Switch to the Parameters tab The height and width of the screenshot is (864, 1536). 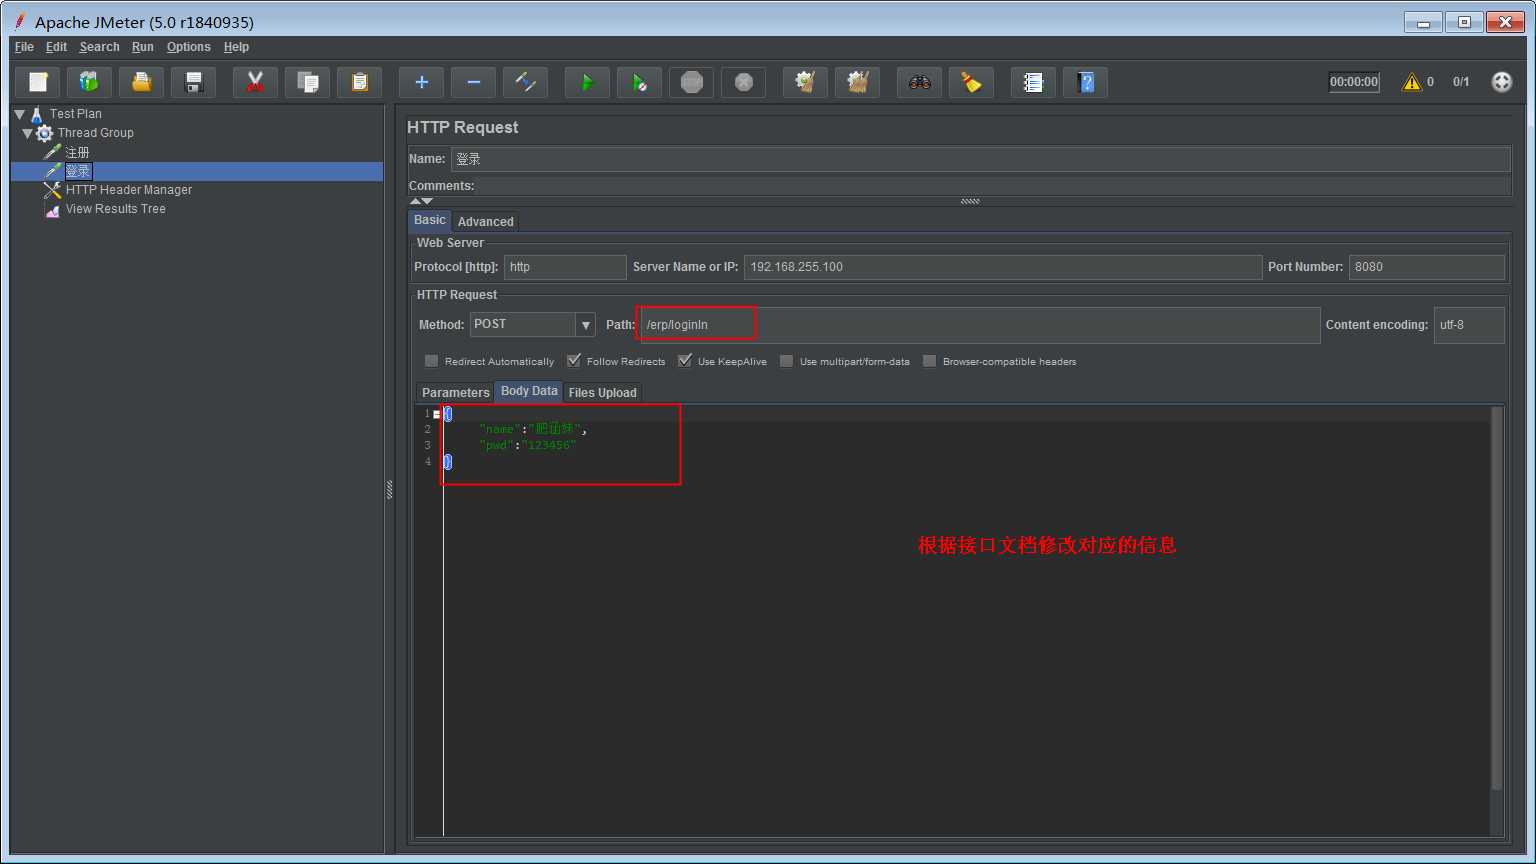(455, 393)
